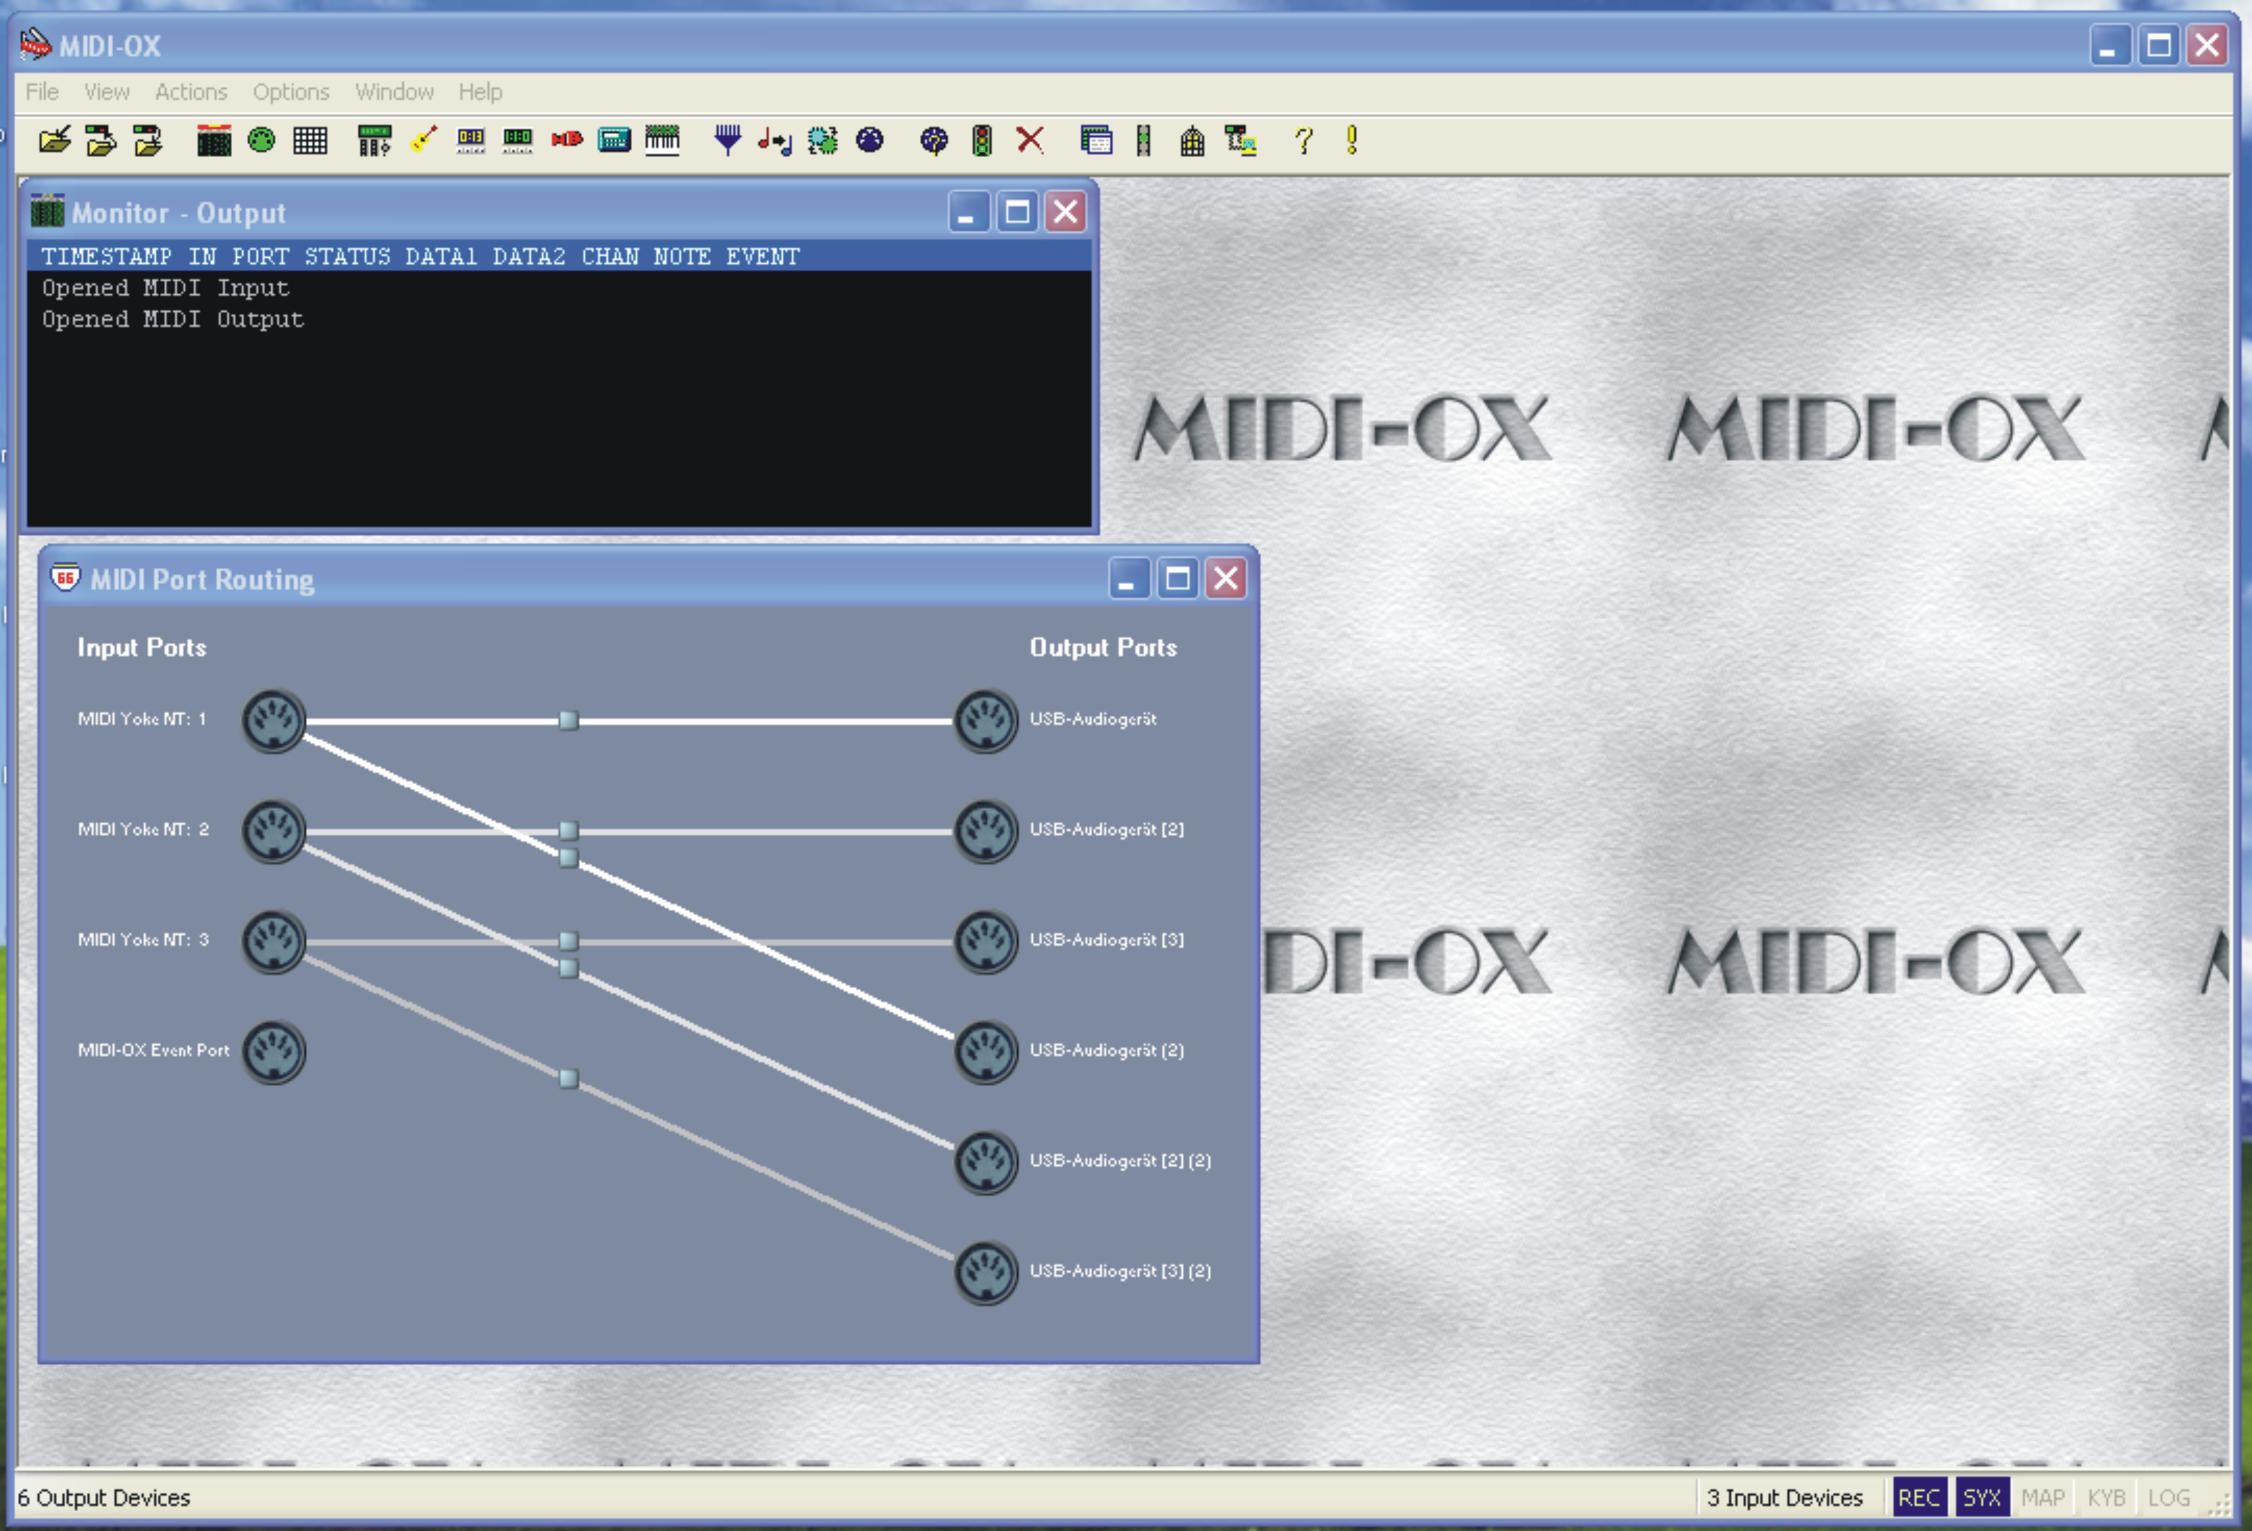
Task: Click the traffic light toolbar icon
Action: pyautogui.click(x=982, y=141)
